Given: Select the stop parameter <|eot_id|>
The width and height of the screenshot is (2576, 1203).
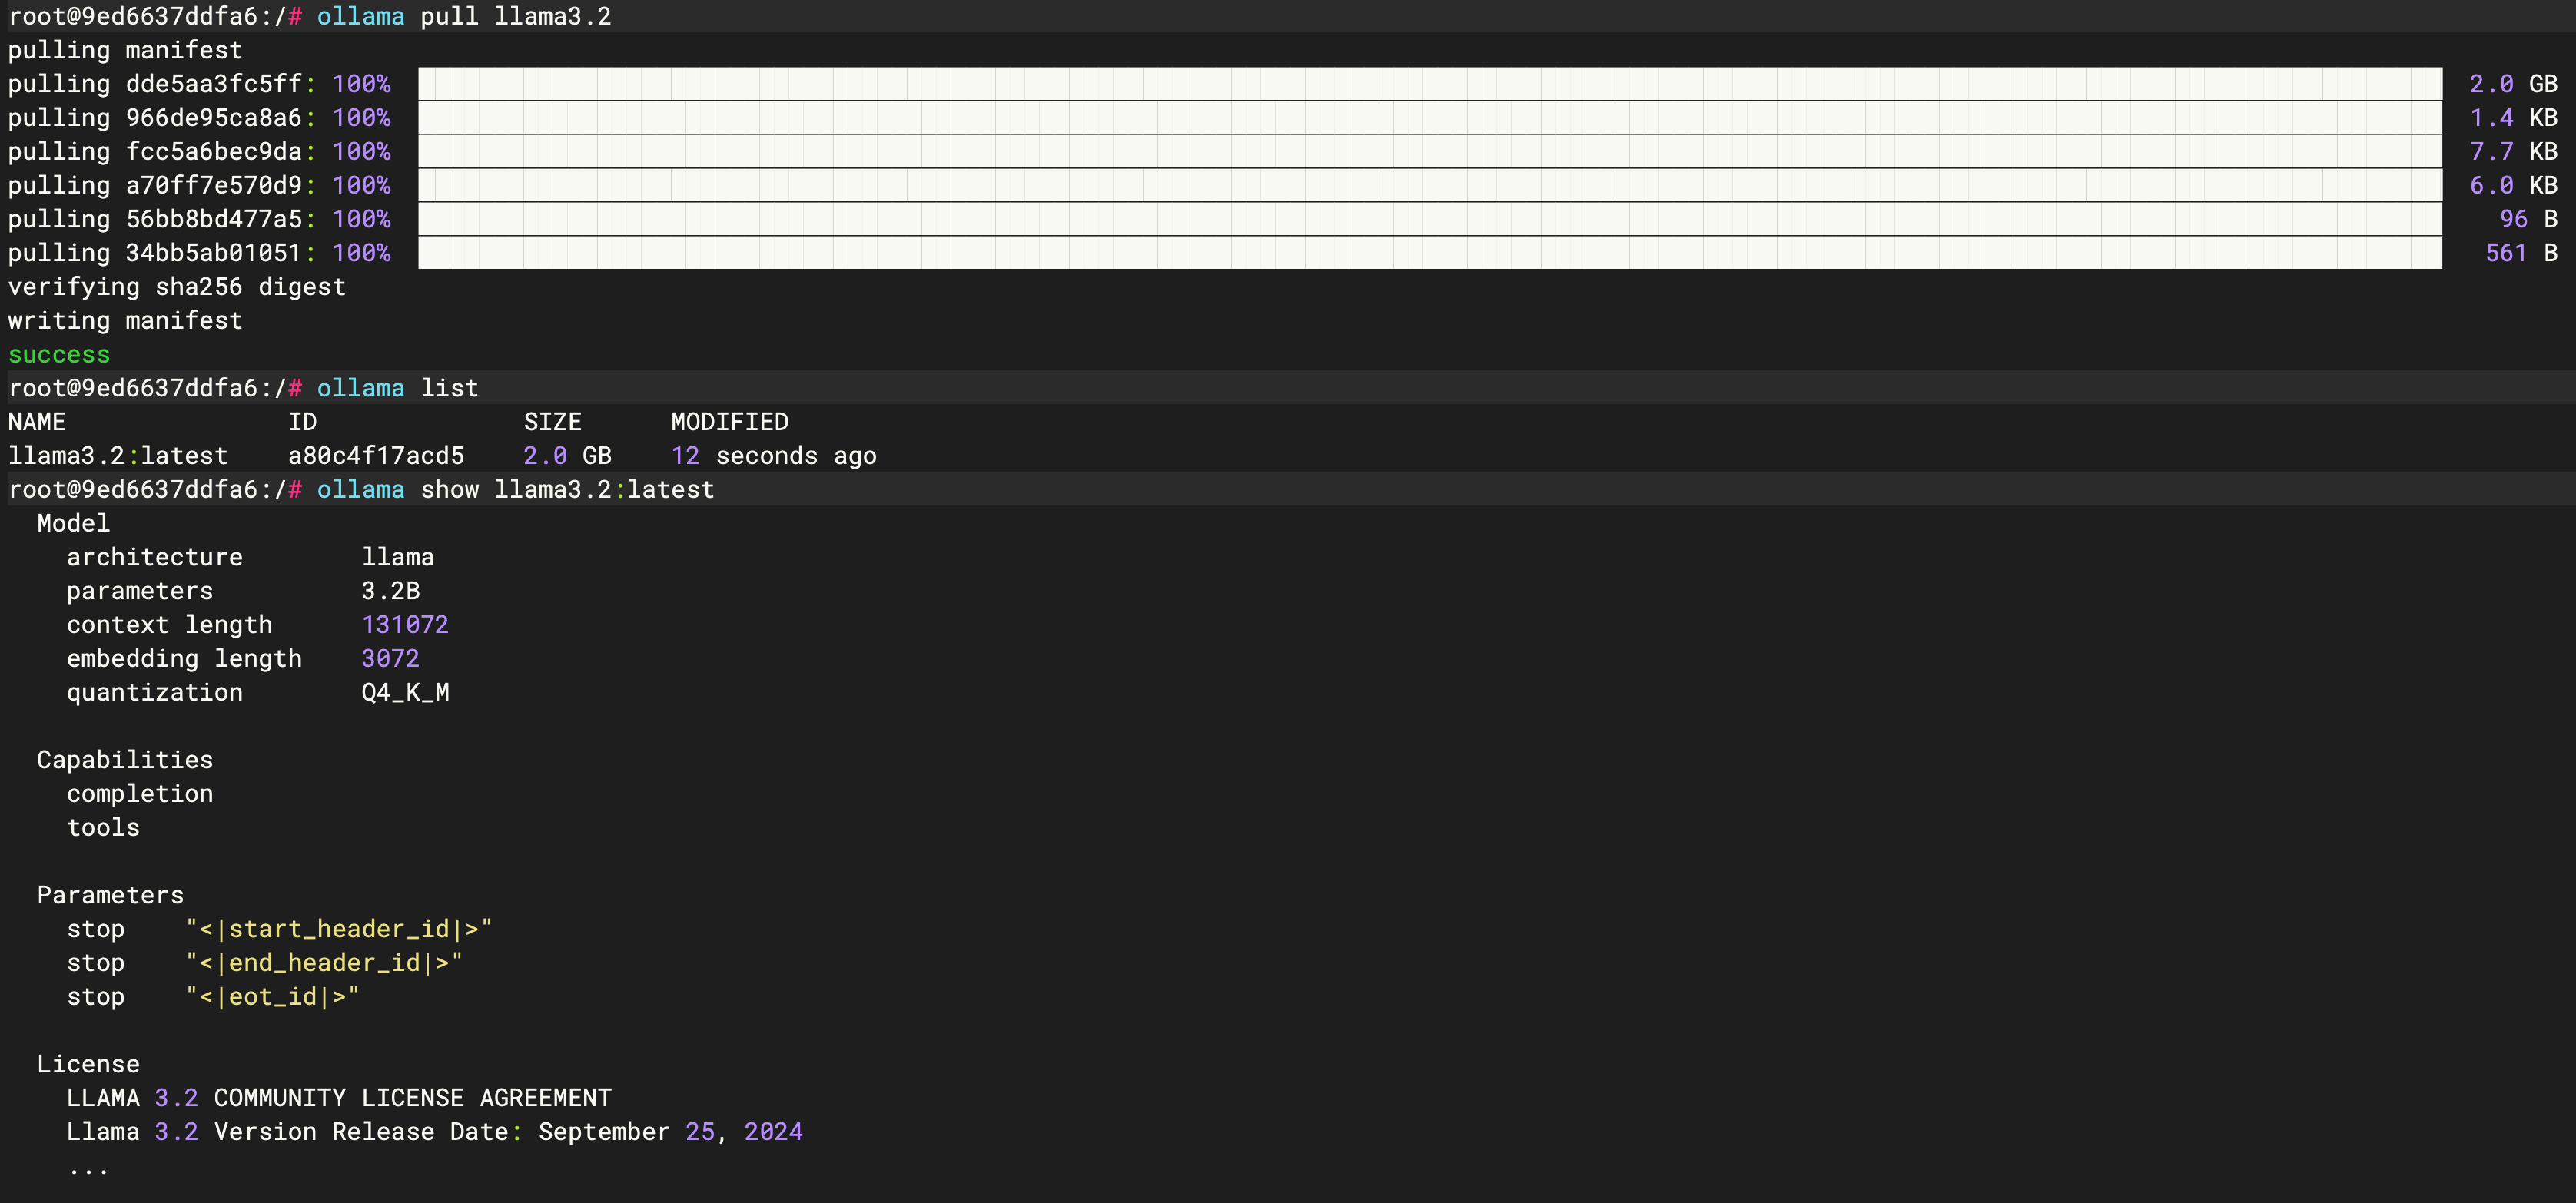Looking at the screenshot, I should 272,996.
